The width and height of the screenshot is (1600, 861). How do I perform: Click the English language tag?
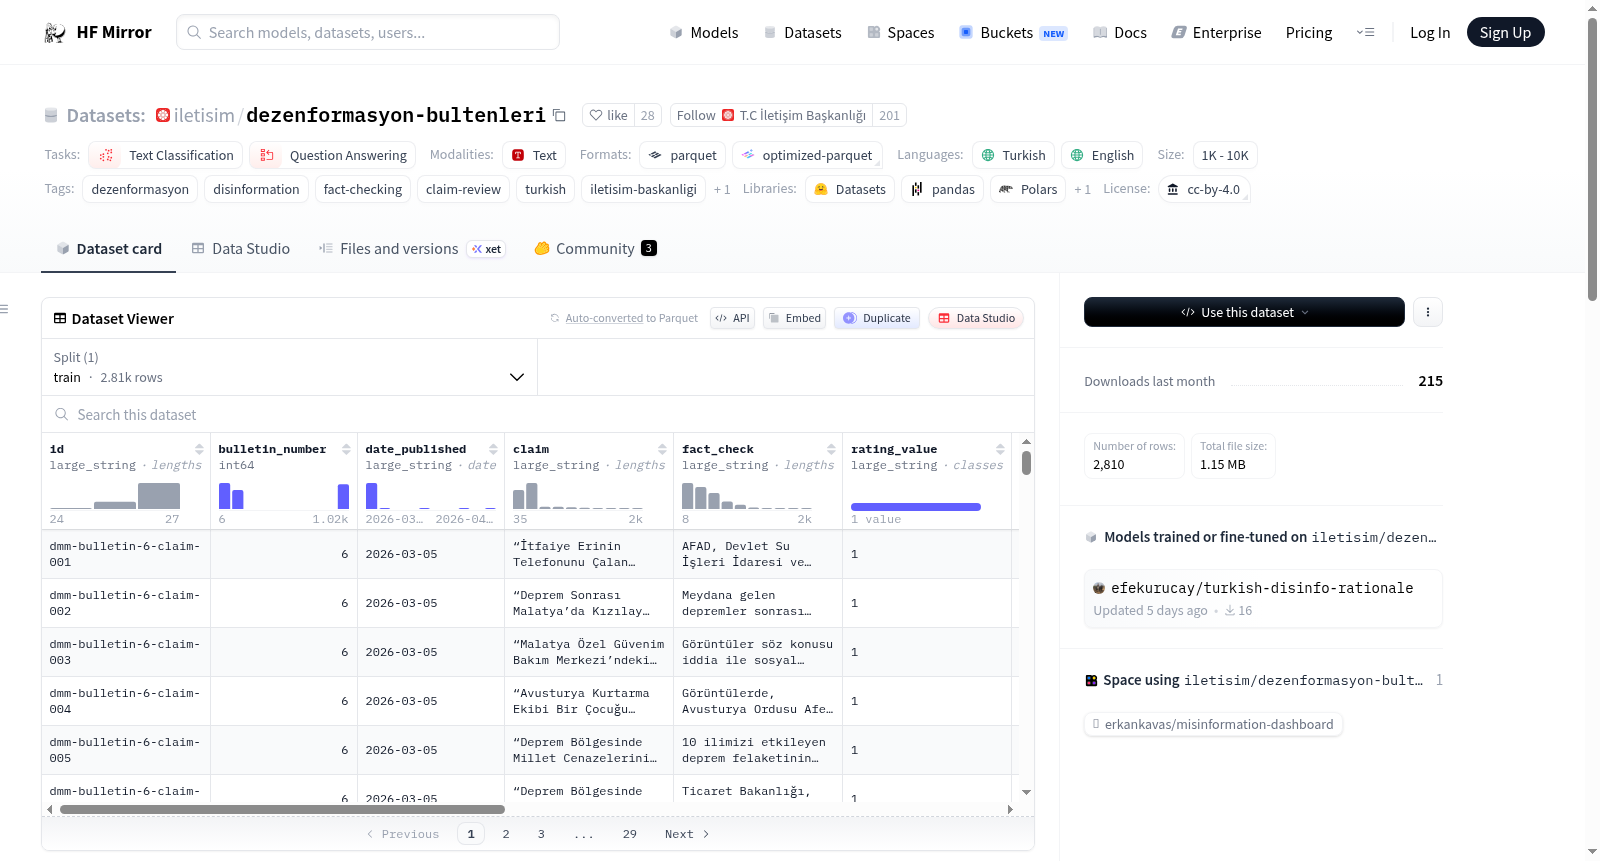1102,155
